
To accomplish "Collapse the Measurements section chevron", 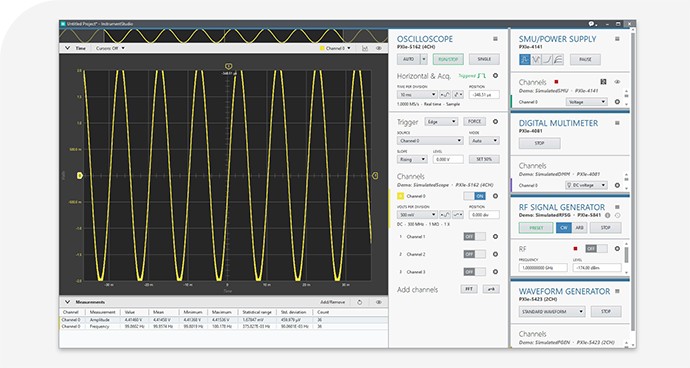I will click(67, 302).
